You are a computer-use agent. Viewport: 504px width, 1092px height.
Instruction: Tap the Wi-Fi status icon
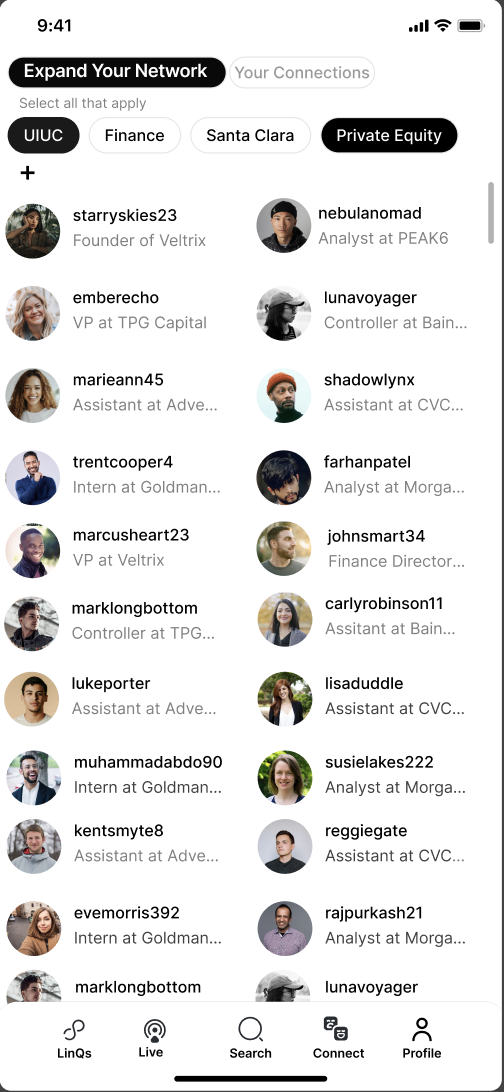442,26
